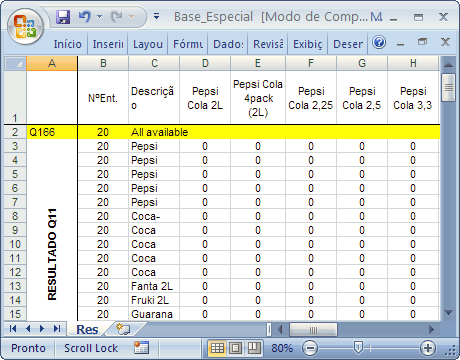Click the 80% zoom level
The width and height of the screenshot is (460, 360).
[x=282, y=348]
